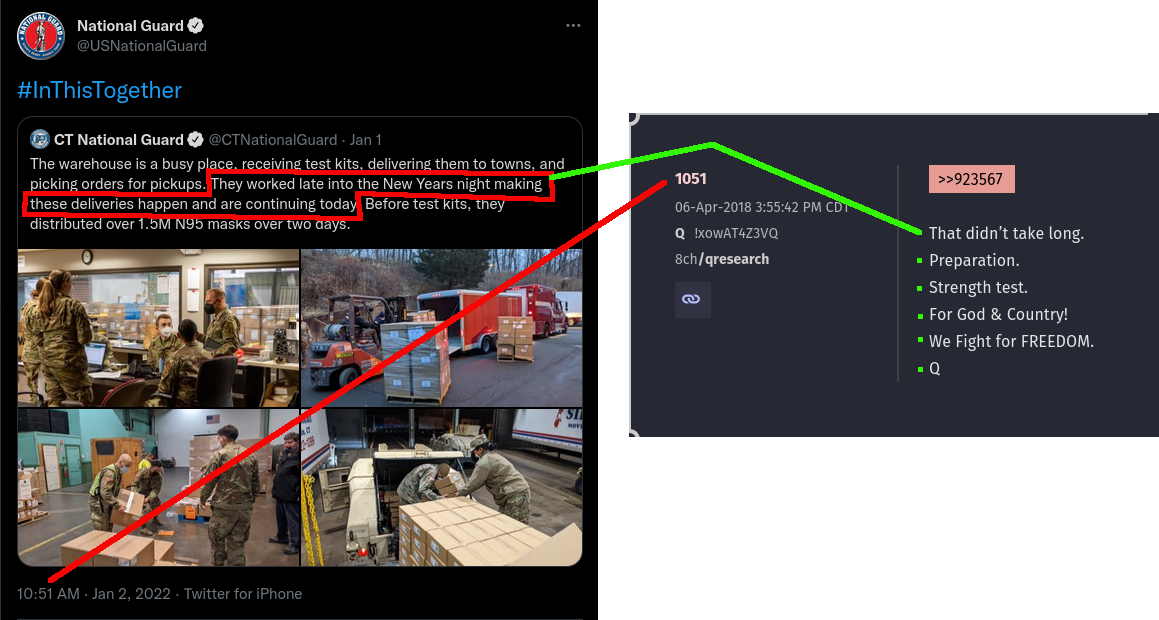
Task: Click the quoted tweet text about the warehouse
Action: (297, 194)
